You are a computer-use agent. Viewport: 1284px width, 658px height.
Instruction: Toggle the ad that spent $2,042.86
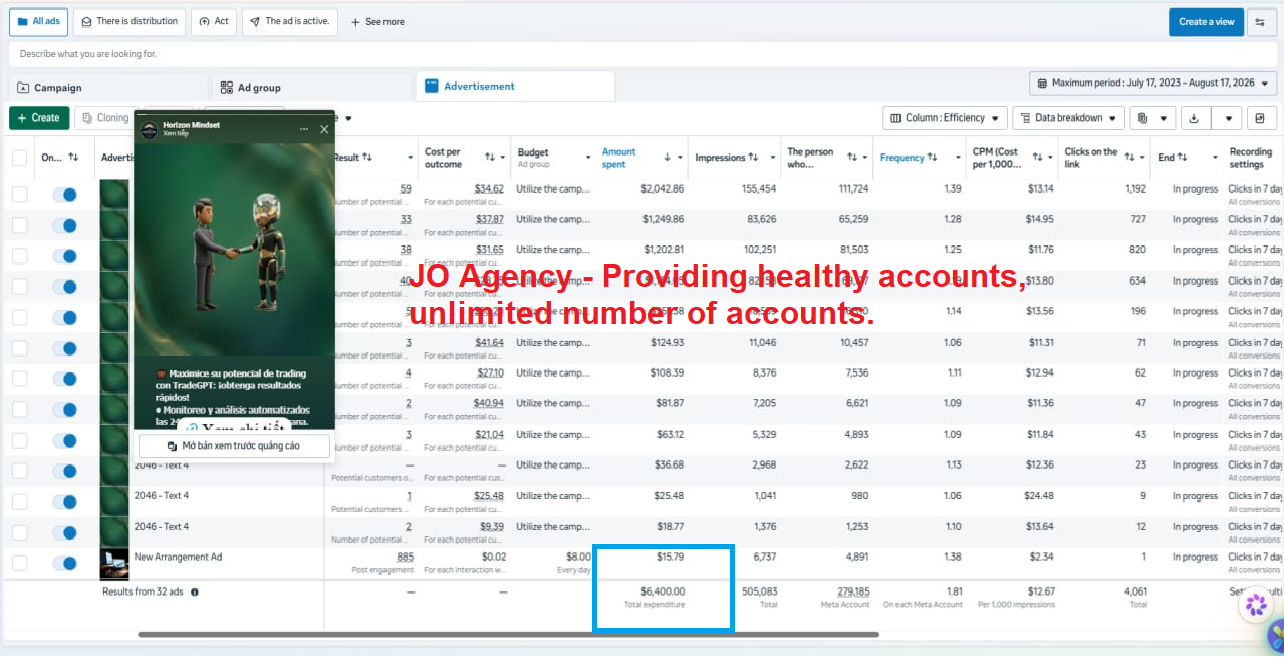[x=64, y=195]
